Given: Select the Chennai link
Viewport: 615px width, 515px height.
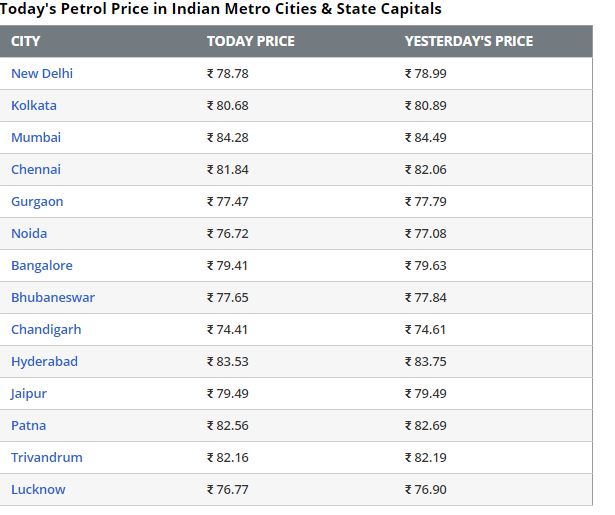Looking at the screenshot, I should (36, 169).
